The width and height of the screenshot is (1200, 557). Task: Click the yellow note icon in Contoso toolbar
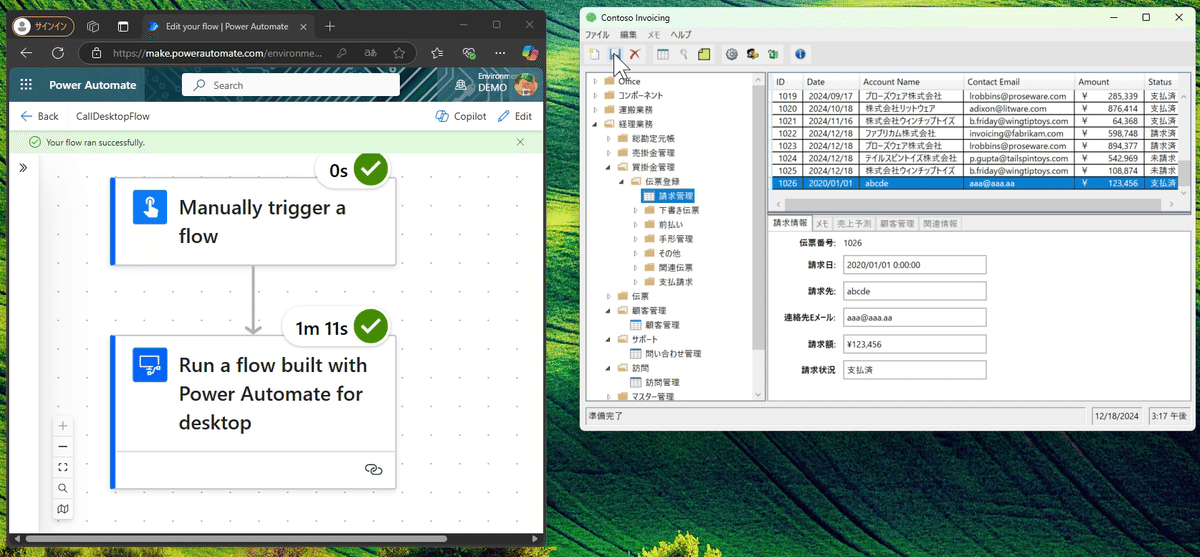point(704,54)
